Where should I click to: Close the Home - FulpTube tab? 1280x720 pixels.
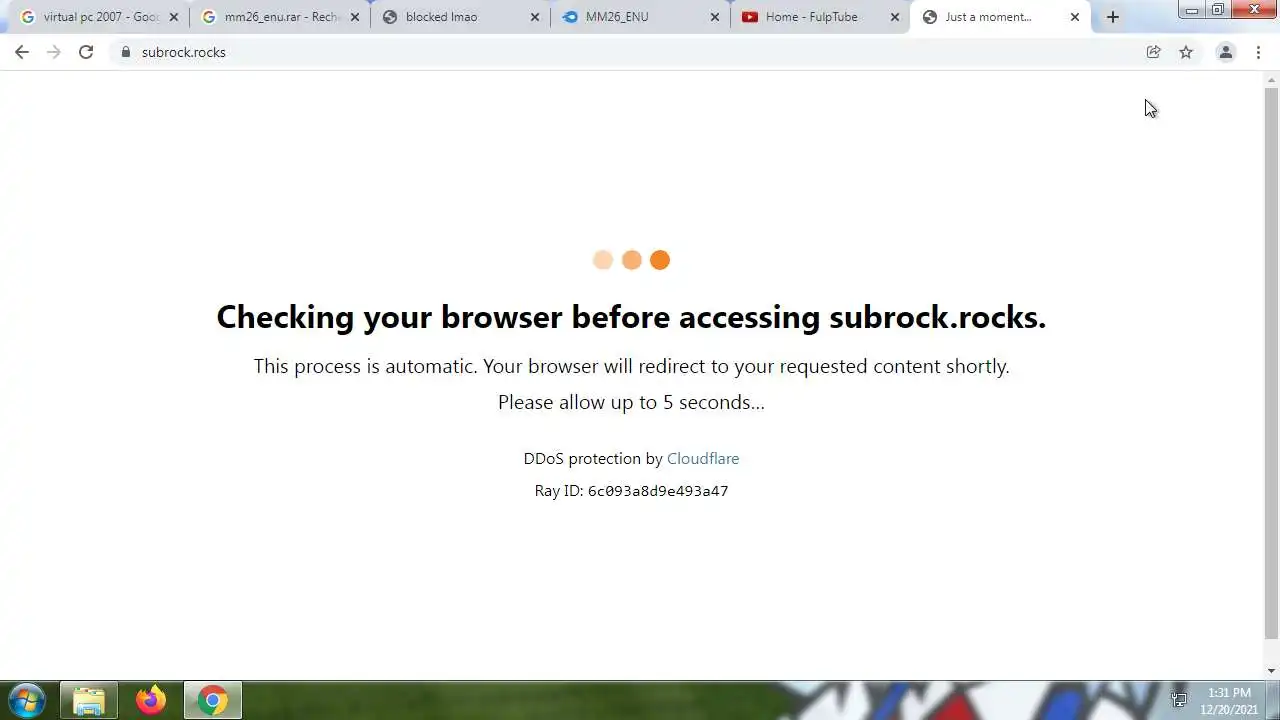[895, 17]
